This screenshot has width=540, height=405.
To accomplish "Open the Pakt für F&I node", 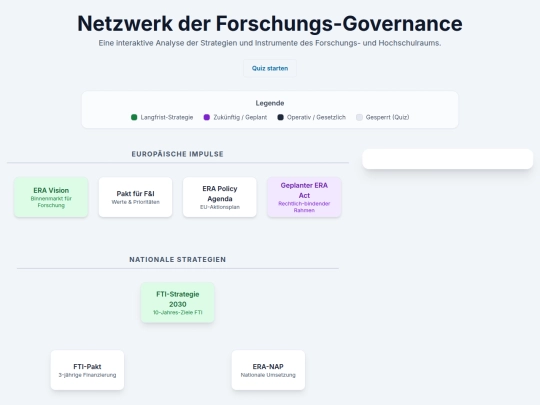I will tap(135, 197).
